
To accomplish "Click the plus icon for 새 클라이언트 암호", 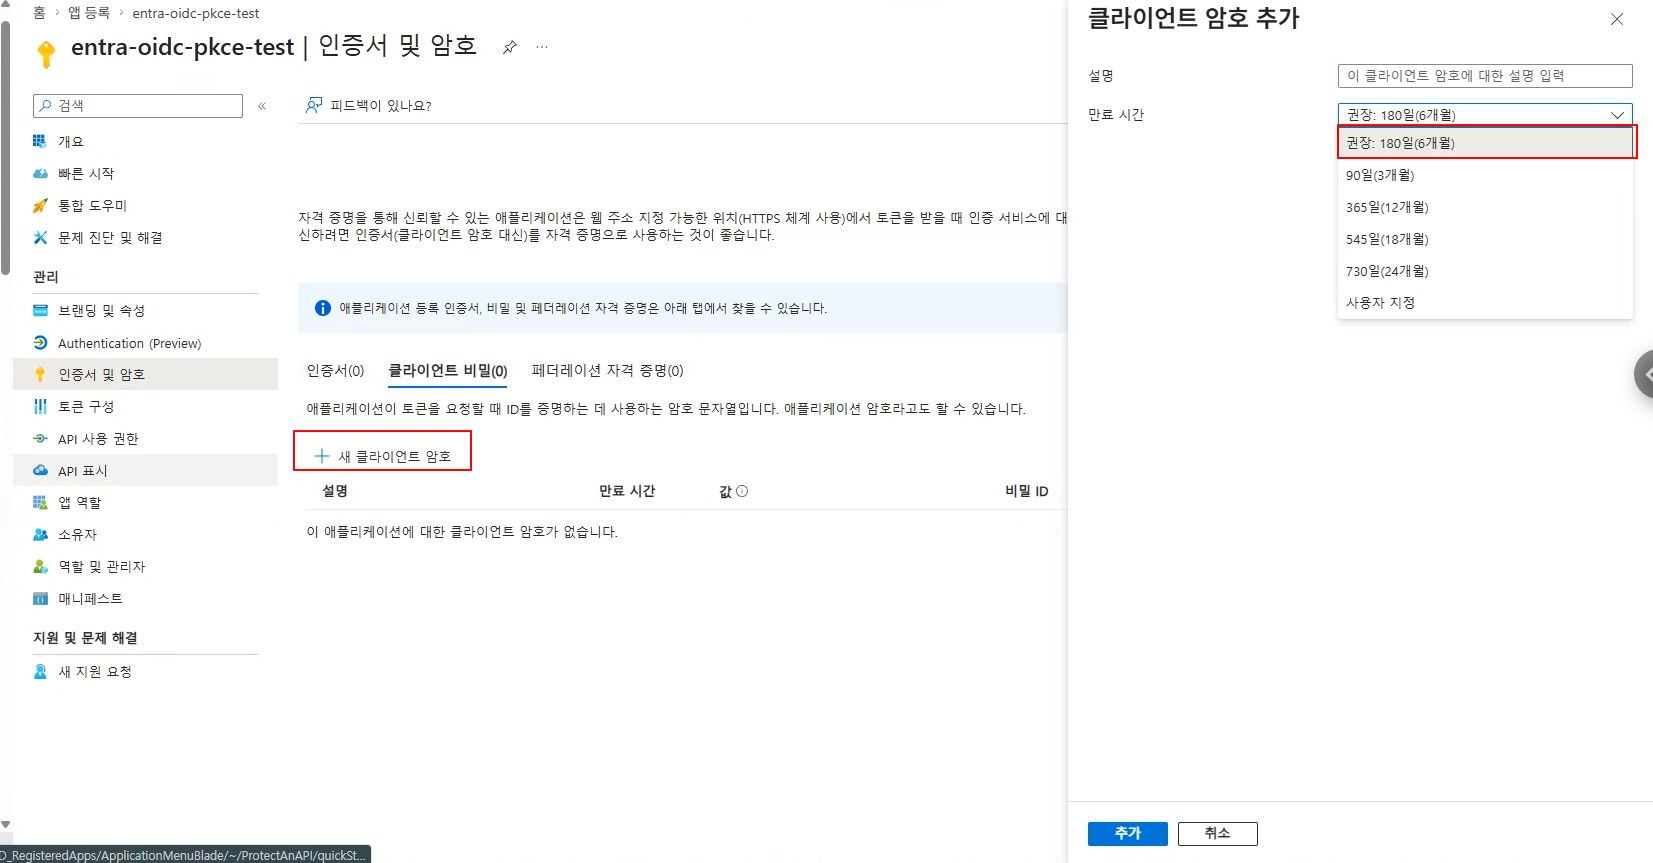I will (x=322, y=456).
